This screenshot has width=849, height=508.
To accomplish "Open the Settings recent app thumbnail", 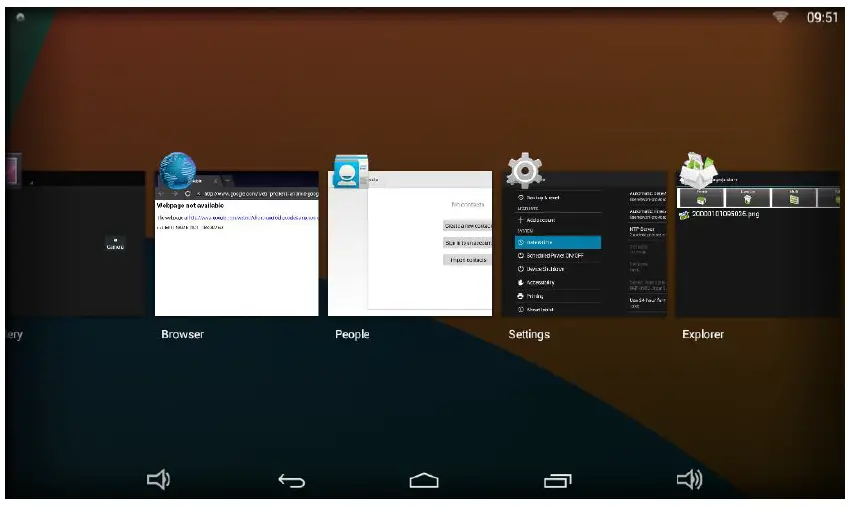I will click(584, 244).
